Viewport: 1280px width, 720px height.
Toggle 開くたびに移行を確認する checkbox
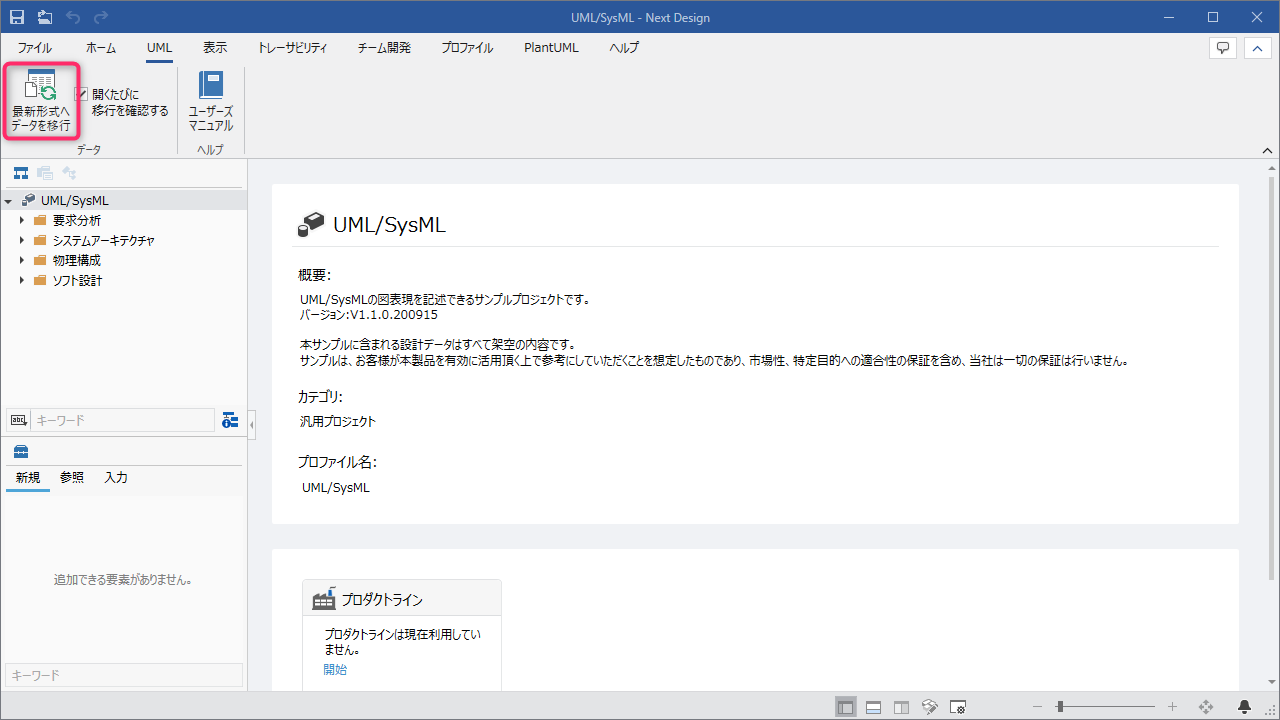tap(82, 94)
